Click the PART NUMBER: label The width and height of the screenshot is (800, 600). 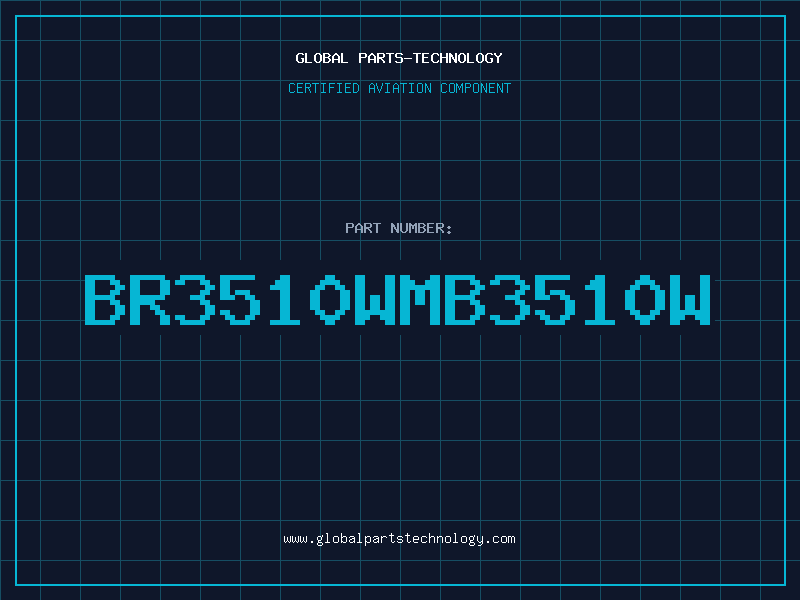pyautogui.click(x=399, y=228)
